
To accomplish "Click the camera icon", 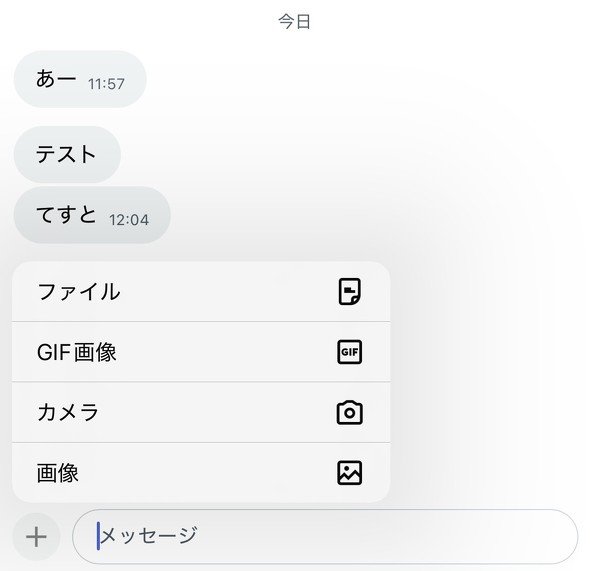I will tap(350, 413).
